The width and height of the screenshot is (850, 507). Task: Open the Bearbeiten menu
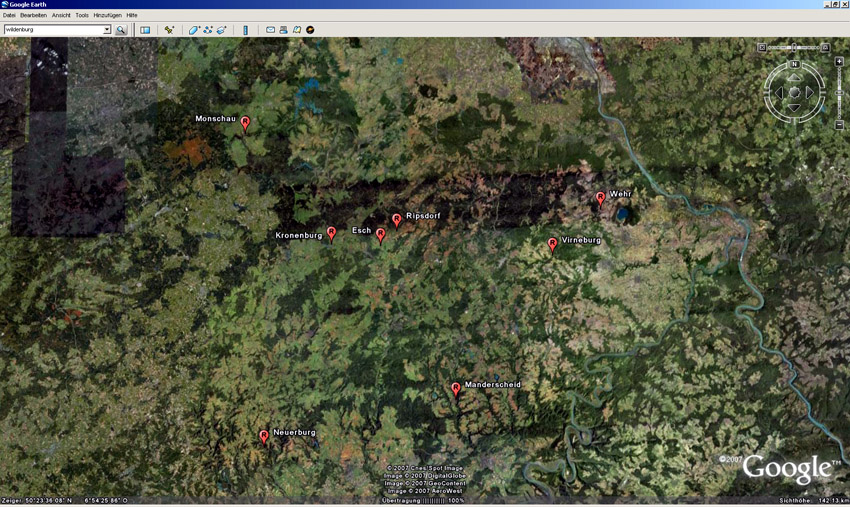click(34, 15)
